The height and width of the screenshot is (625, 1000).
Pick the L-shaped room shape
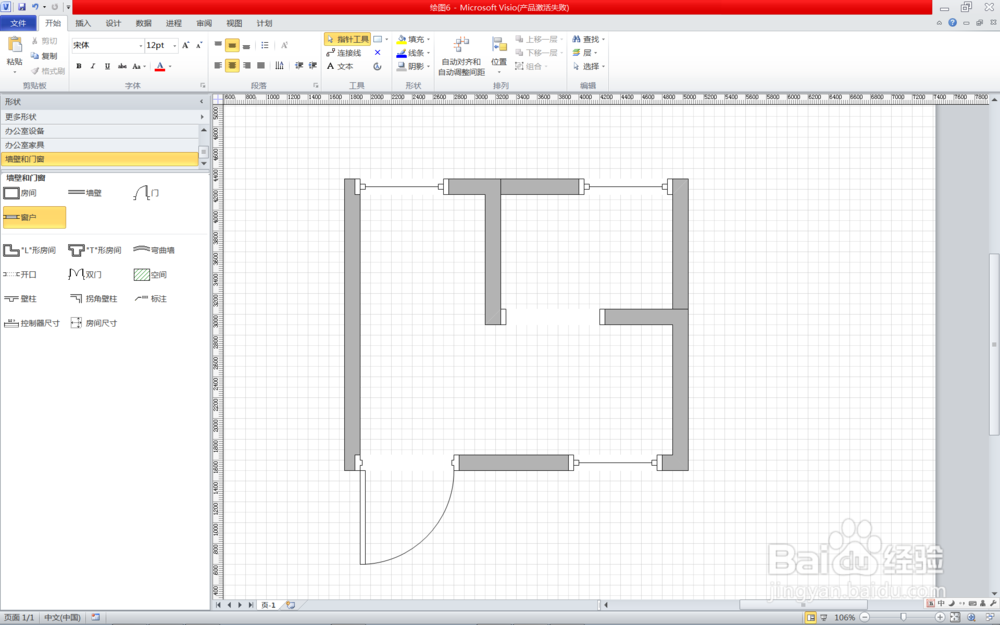pos(29,250)
